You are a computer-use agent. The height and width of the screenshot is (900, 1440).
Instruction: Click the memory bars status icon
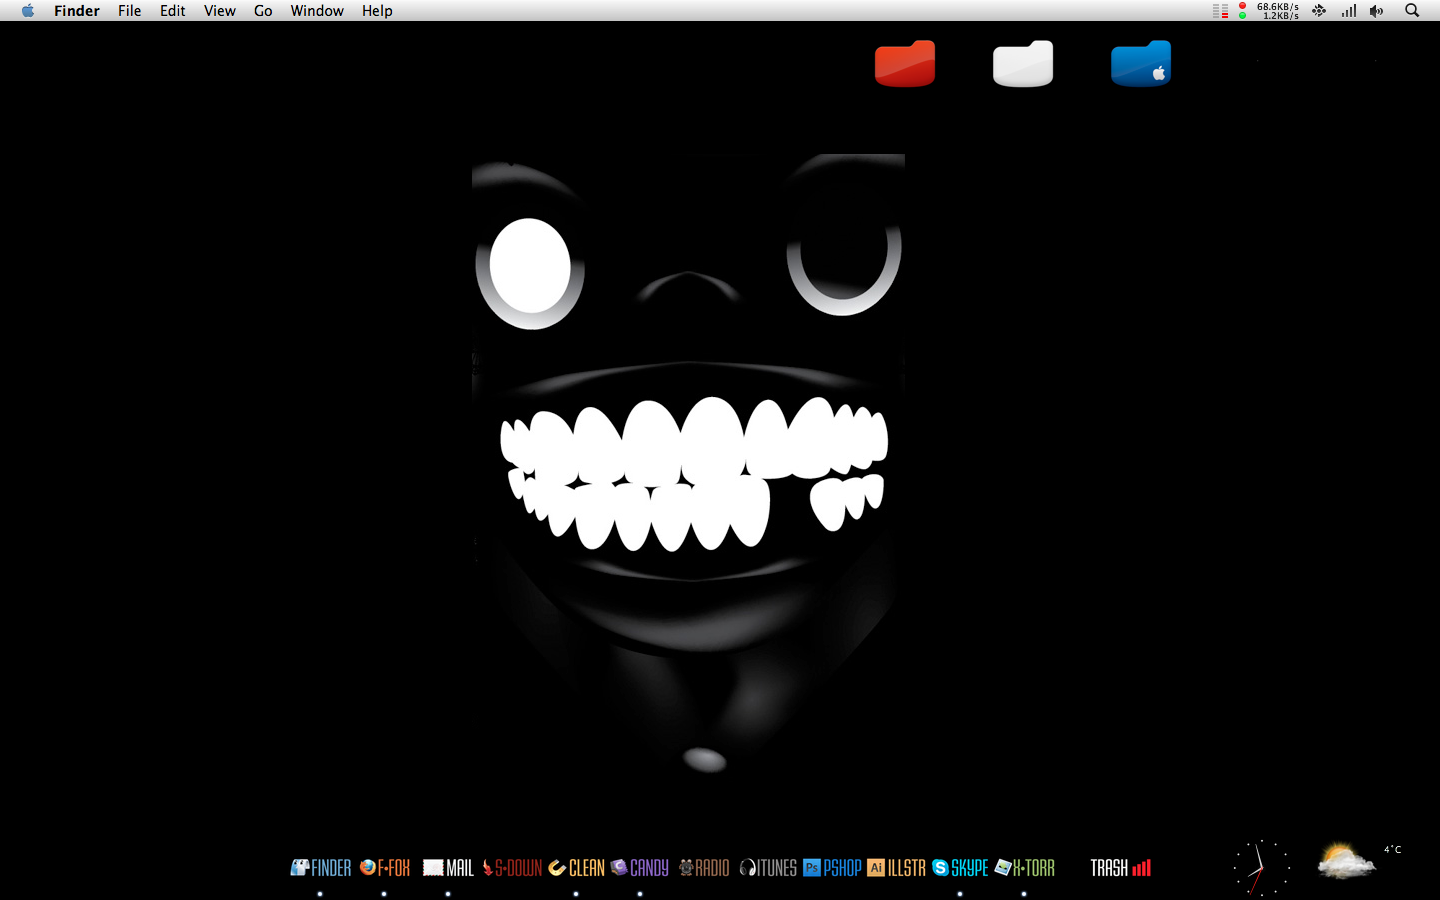(x=1221, y=11)
